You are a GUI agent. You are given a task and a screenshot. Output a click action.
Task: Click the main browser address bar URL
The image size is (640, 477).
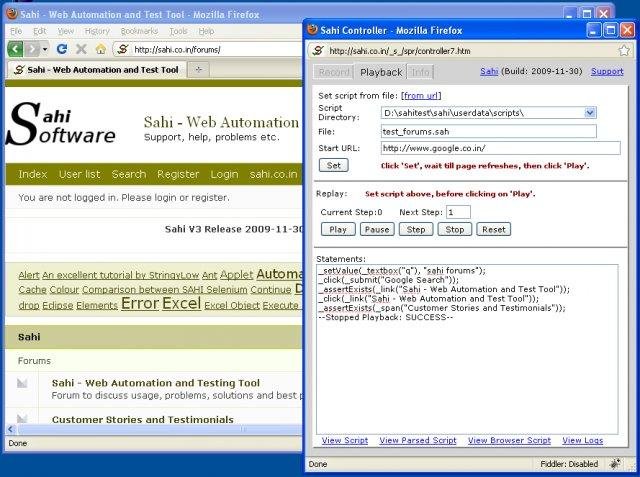point(177,50)
